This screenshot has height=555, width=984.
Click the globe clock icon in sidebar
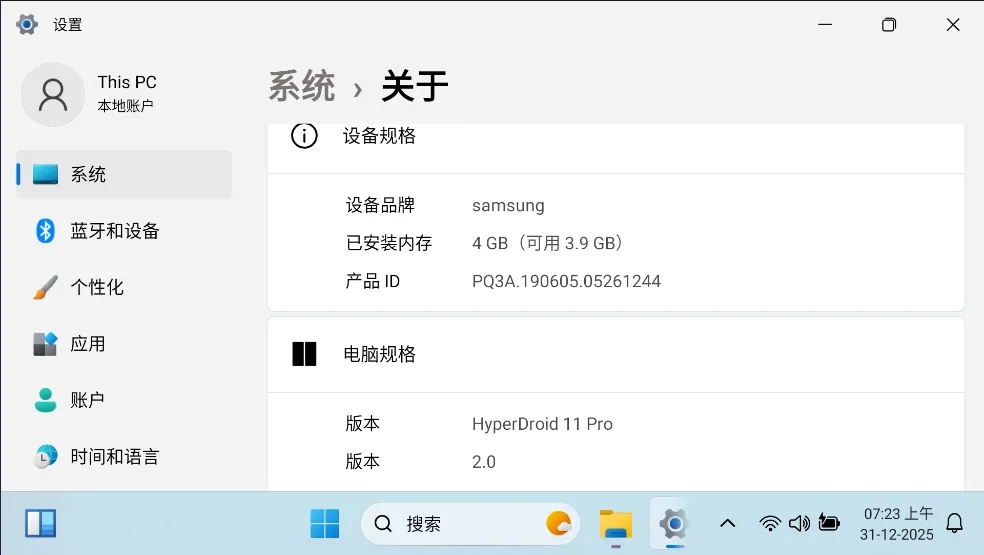coord(45,456)
